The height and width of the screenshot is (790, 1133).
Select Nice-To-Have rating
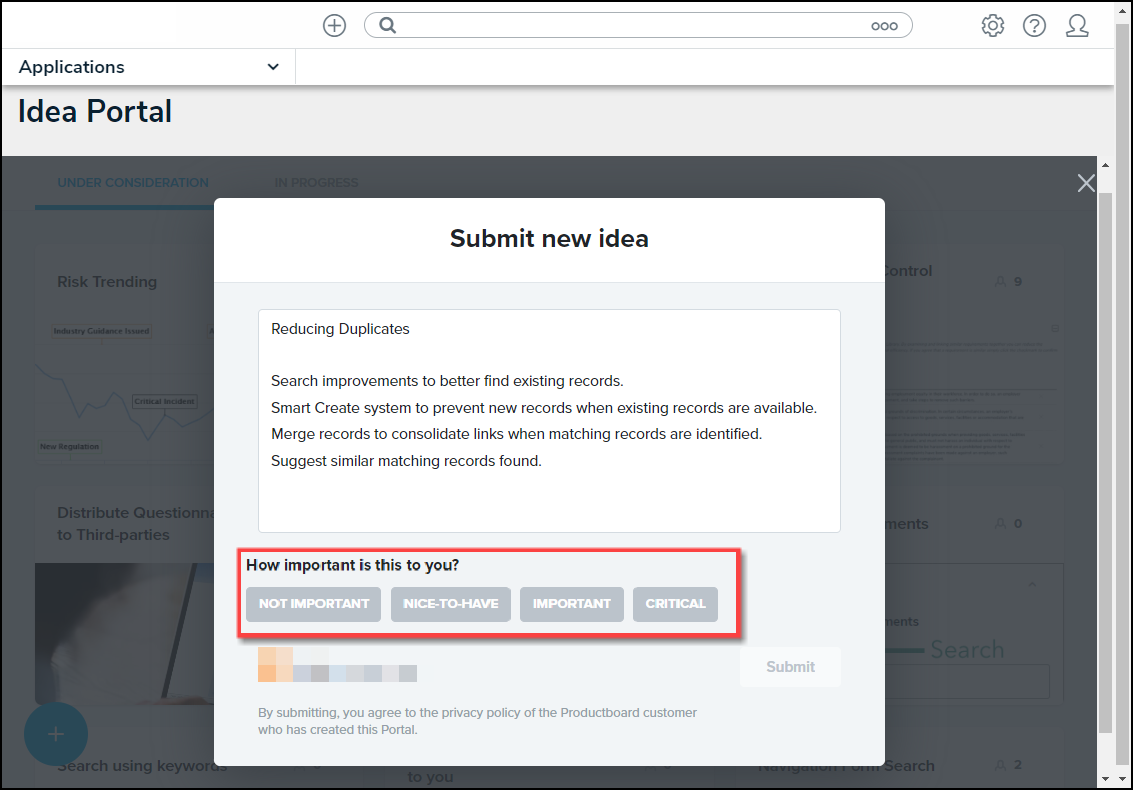[451, 604]
